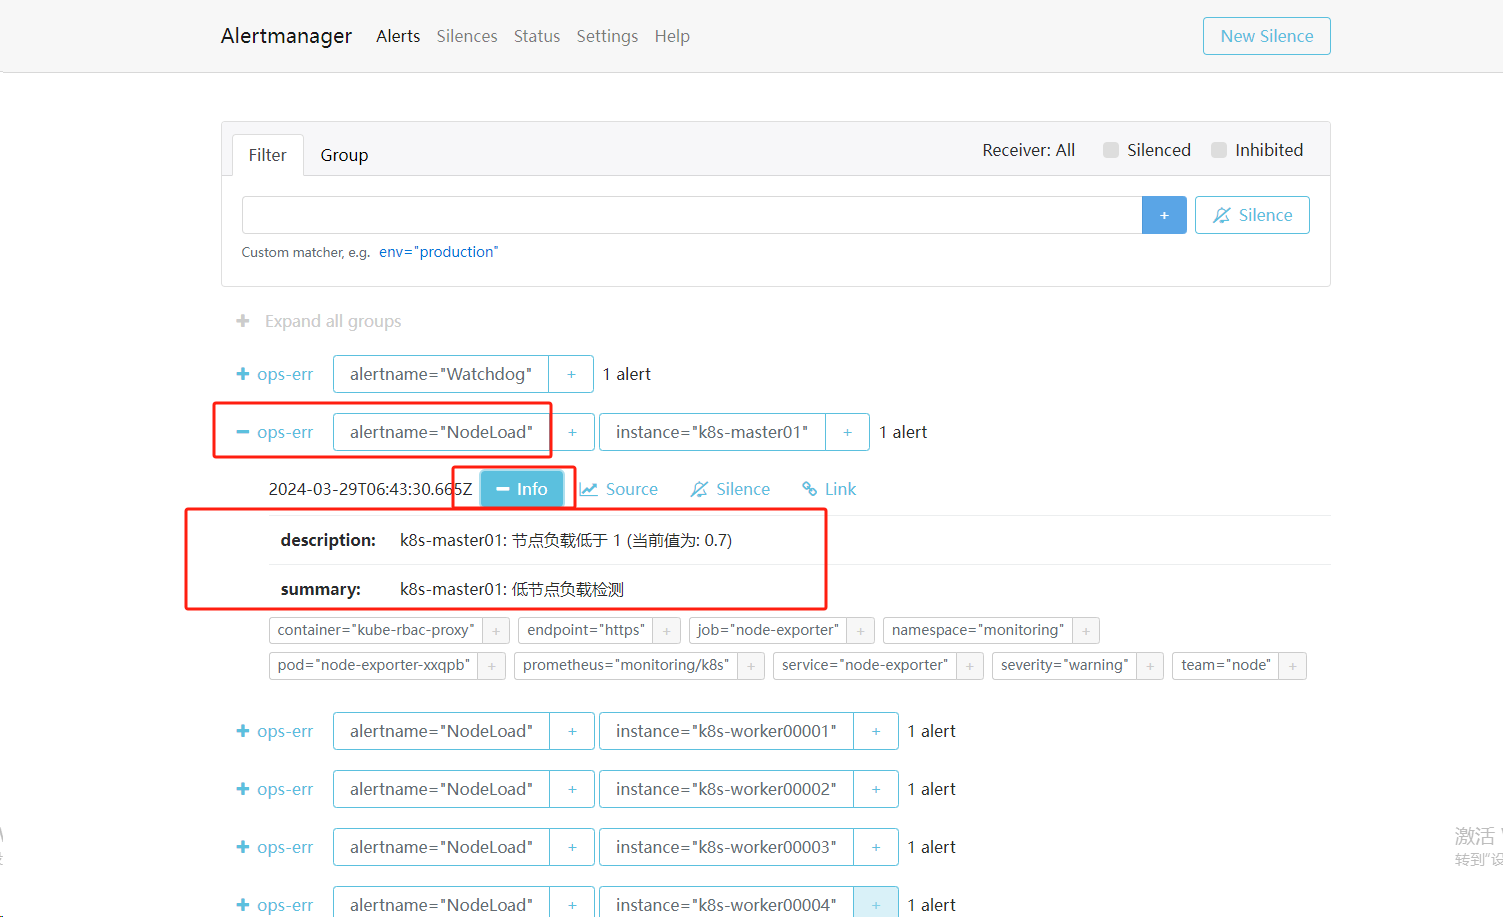Add team="node" via its plus
The width and height of the screenshot is (1503, 917).
1293,665
